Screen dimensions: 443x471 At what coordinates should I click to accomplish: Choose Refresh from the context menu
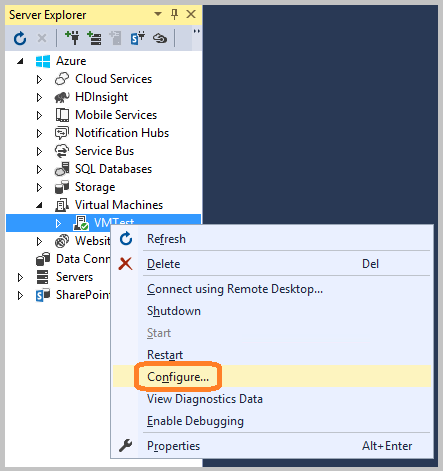272,239
